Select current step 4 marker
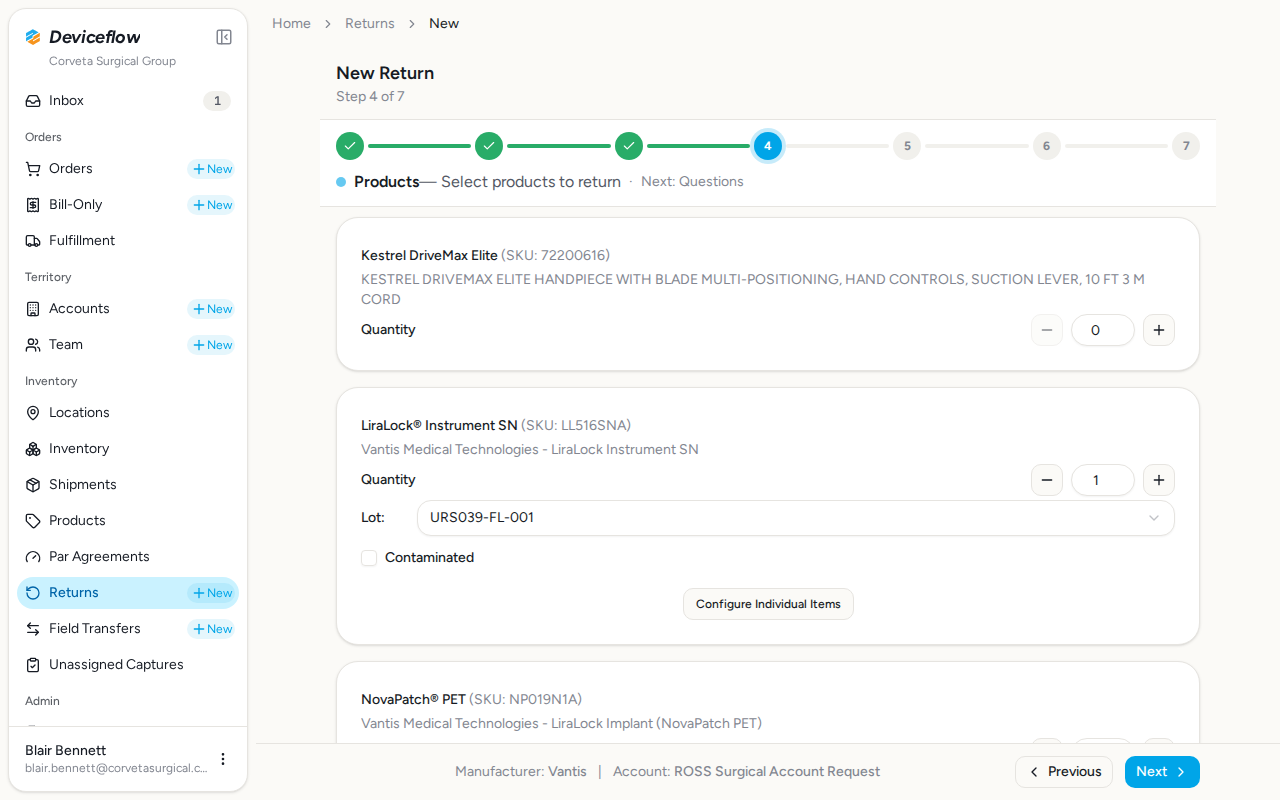The height and width of the screenshot is (800, 1280). pyautogui.click(x=768, y=146)
